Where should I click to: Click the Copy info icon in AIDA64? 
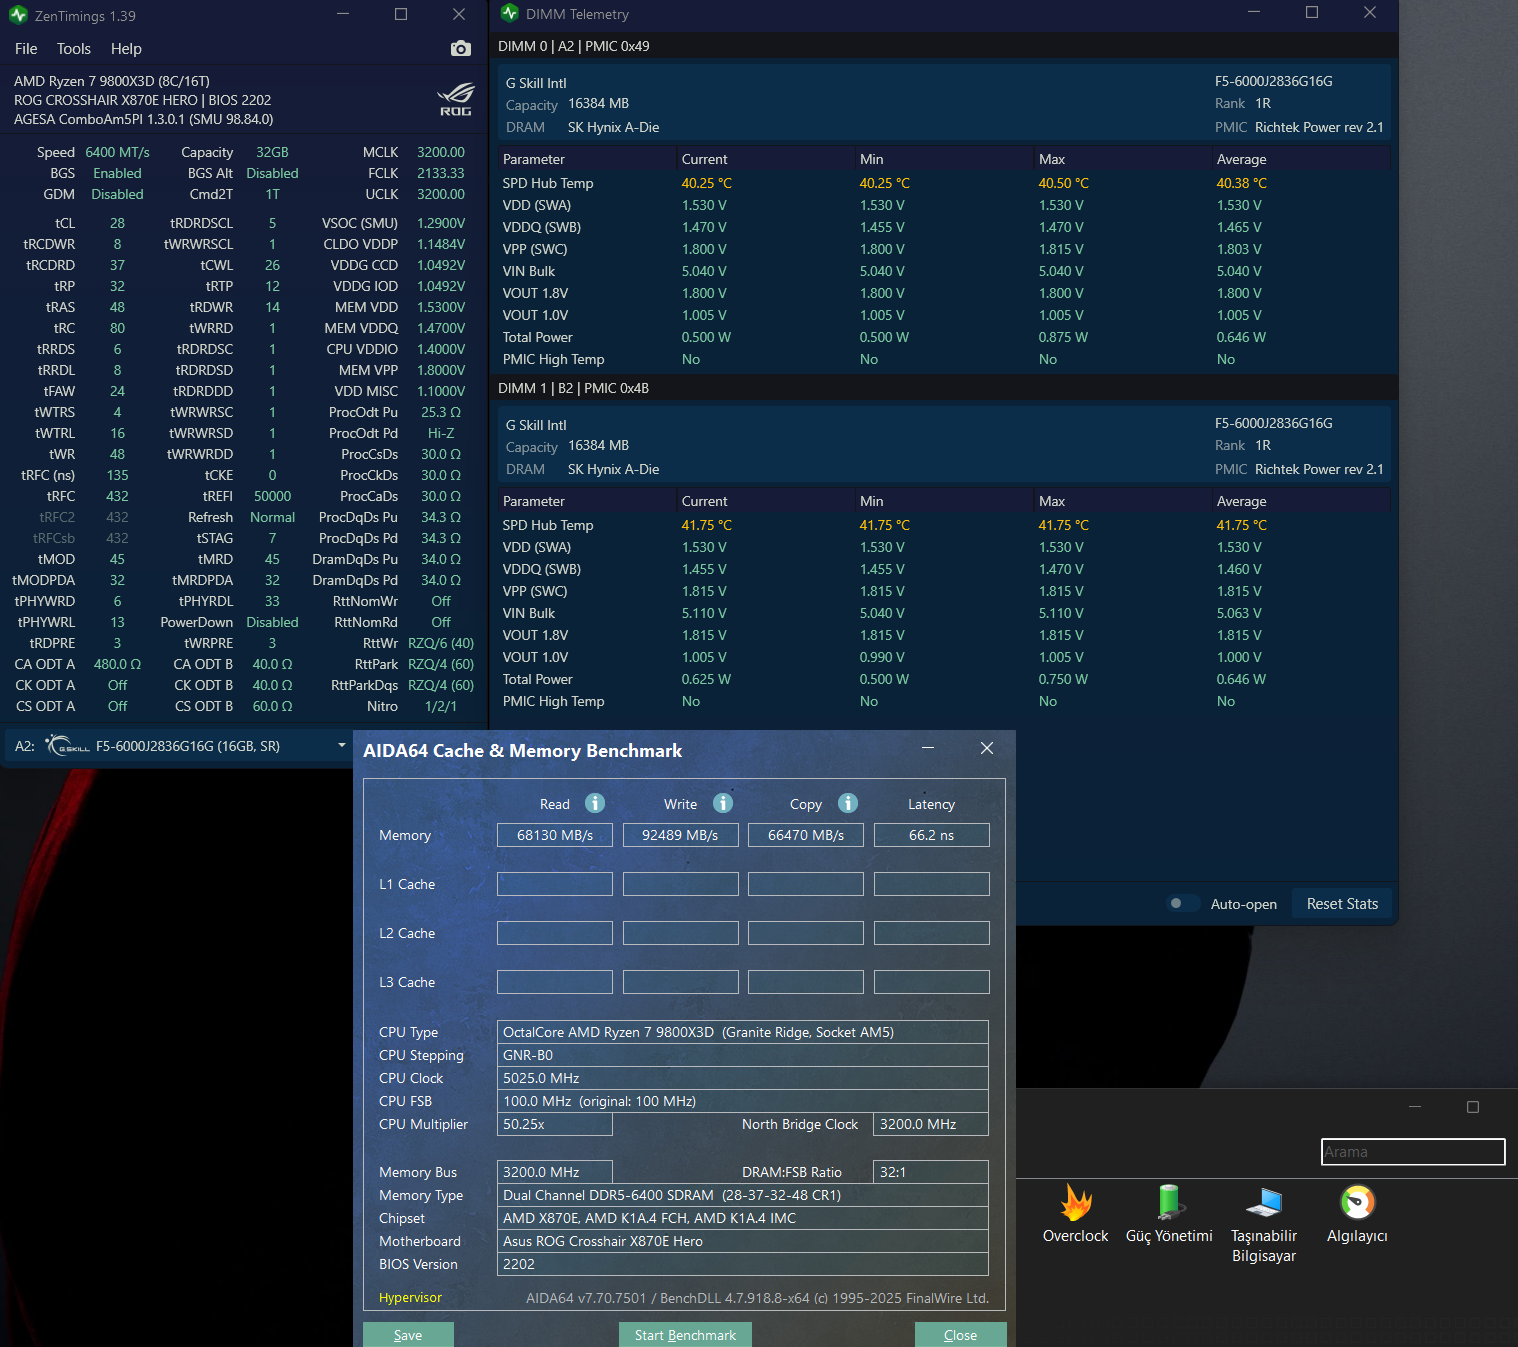[x=848, y=803]
